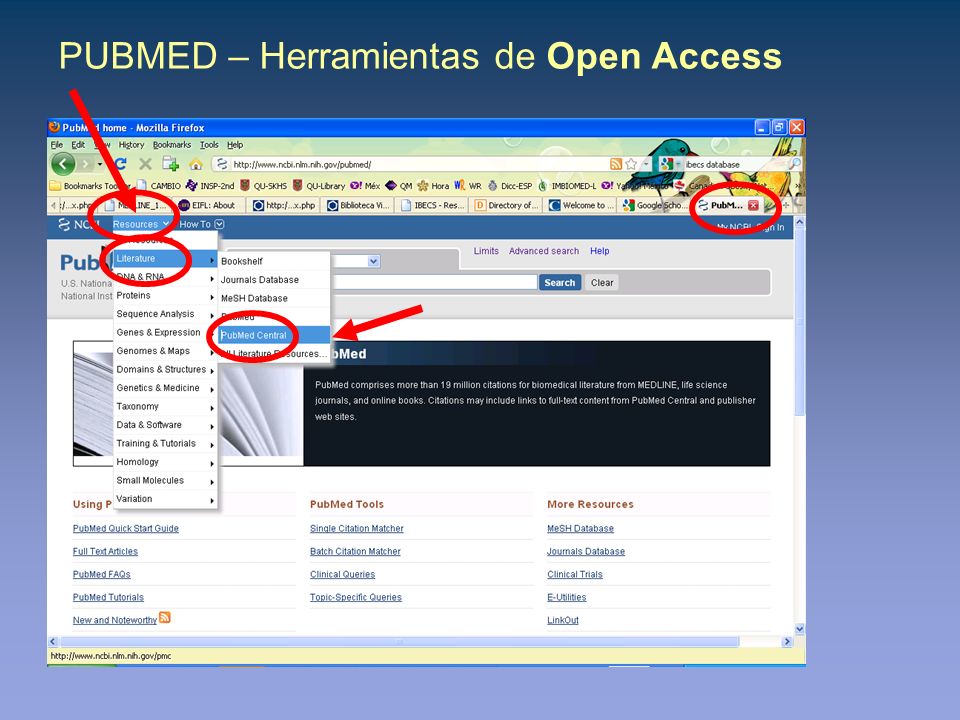
Task: Open the QM bookmark
Action: 399,186
